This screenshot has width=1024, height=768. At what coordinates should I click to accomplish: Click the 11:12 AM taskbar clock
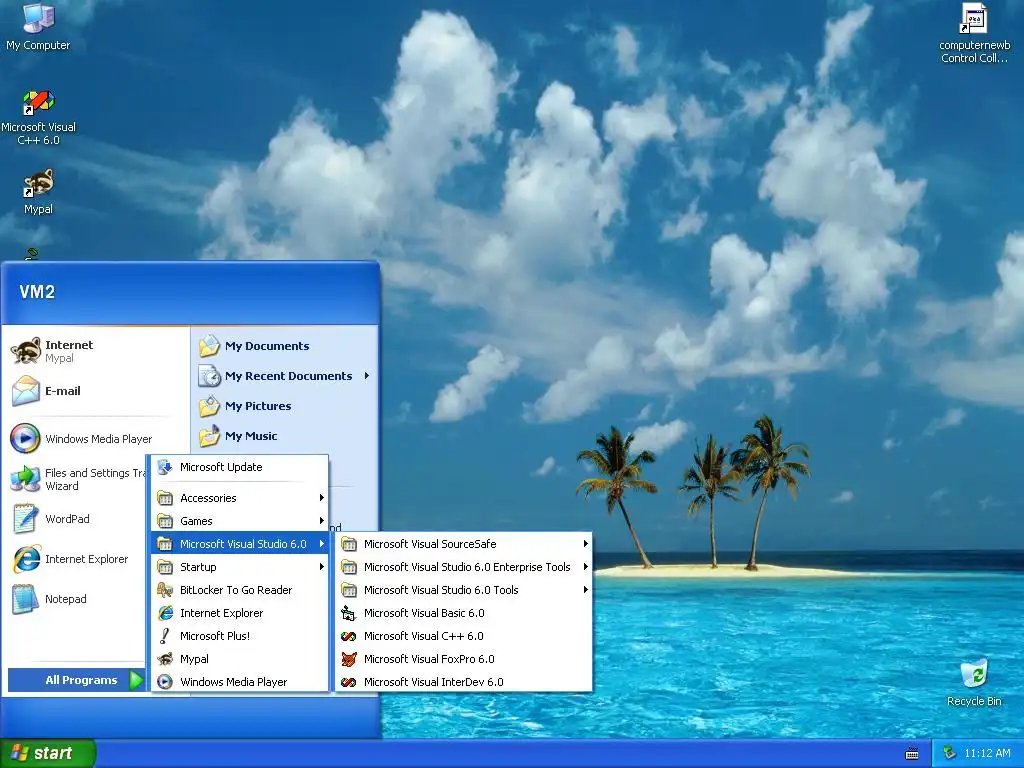point(987,754)
